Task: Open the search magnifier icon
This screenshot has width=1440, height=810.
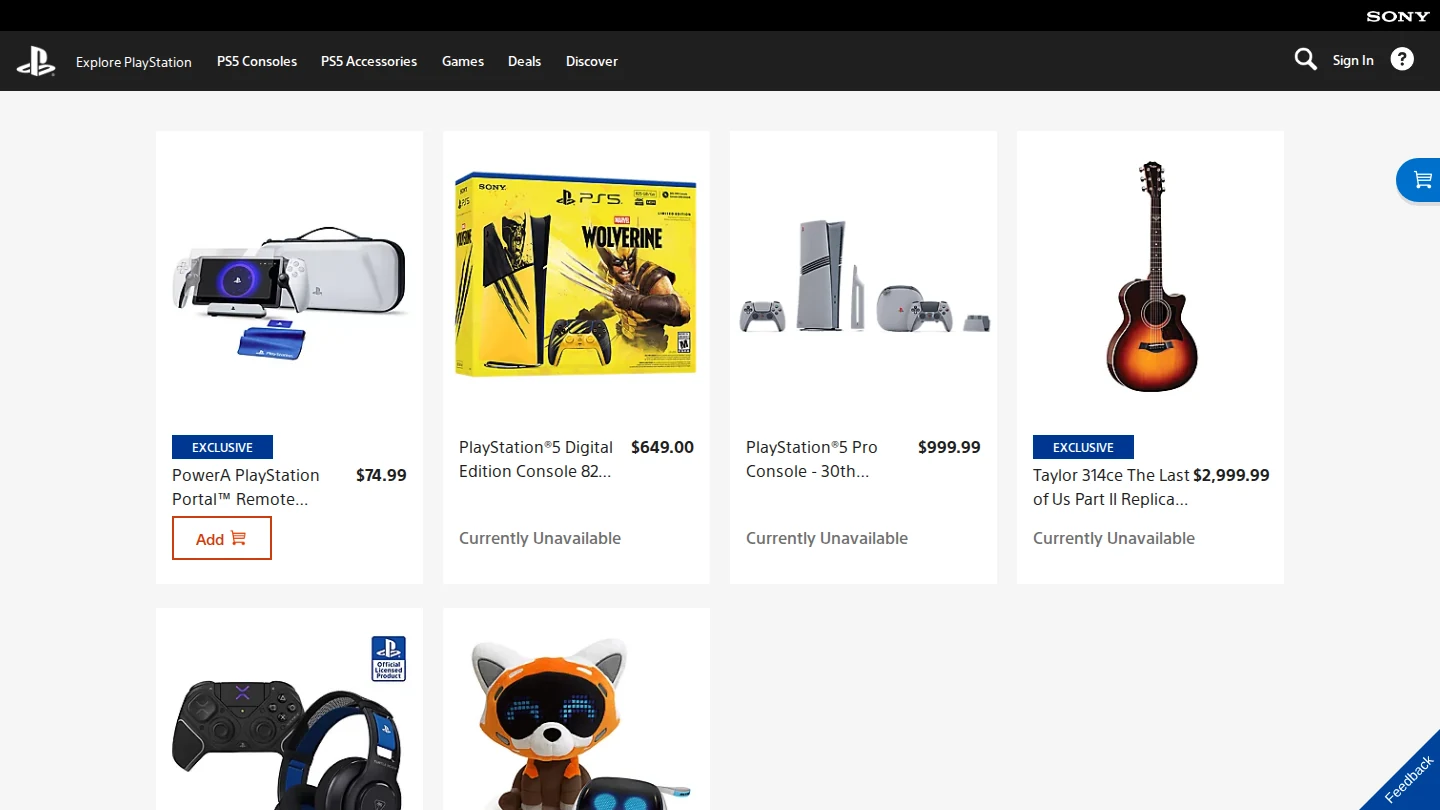Action: click(x=1305, y=60)
